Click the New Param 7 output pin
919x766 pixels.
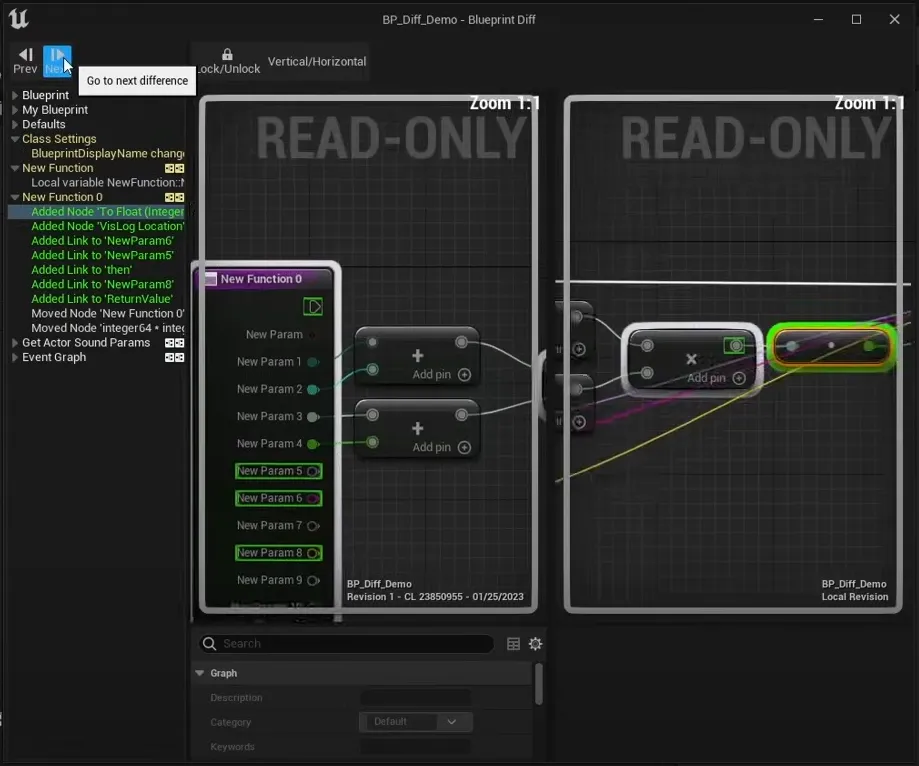(x=313, y=526)
